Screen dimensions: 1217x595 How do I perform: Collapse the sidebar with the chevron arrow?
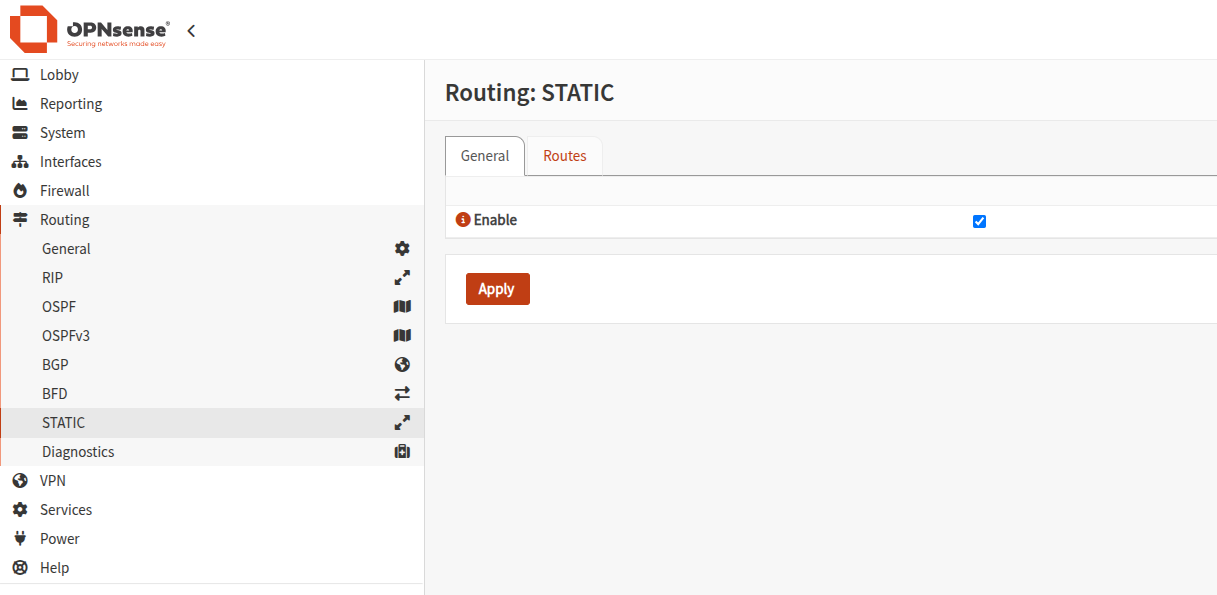point(191,31)
